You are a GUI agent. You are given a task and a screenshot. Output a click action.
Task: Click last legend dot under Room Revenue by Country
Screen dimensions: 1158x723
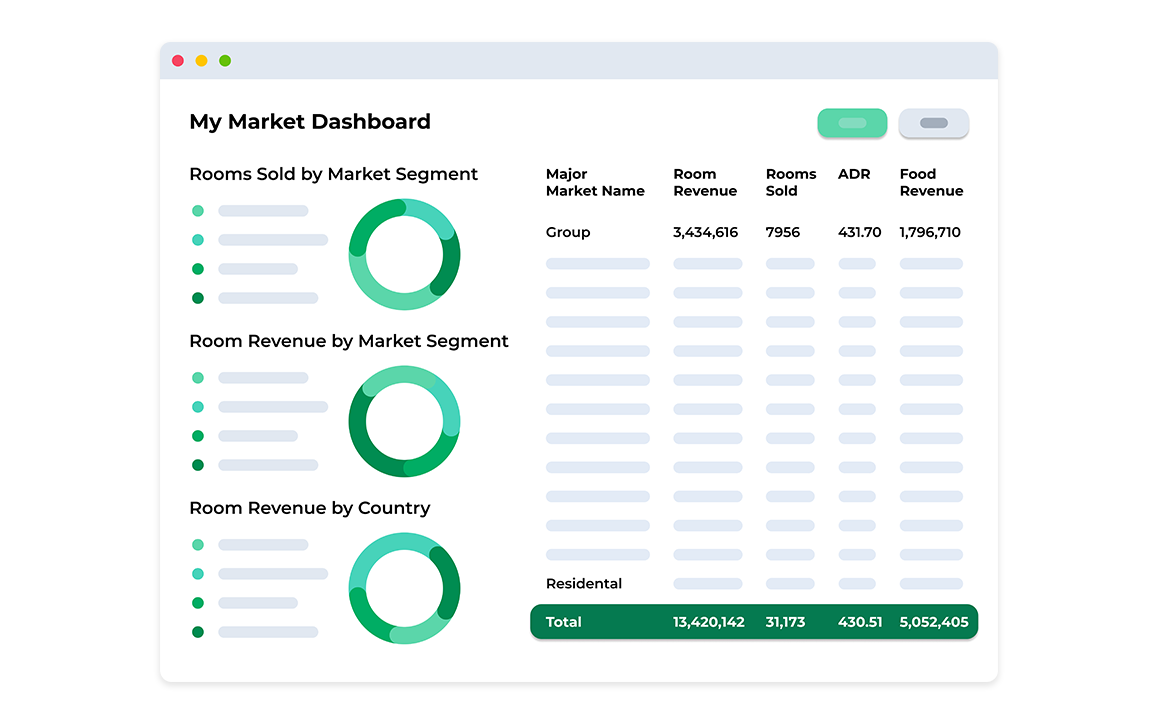click(198, 632)
